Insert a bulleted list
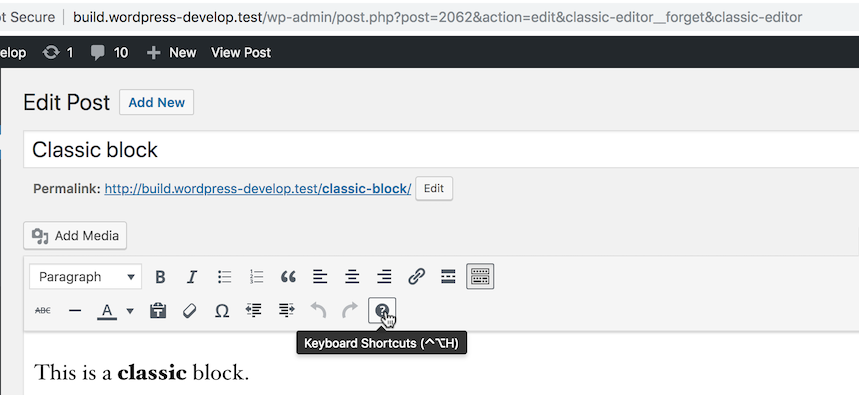The height and width of the screenshot is (395, 859). coord(224,277)
